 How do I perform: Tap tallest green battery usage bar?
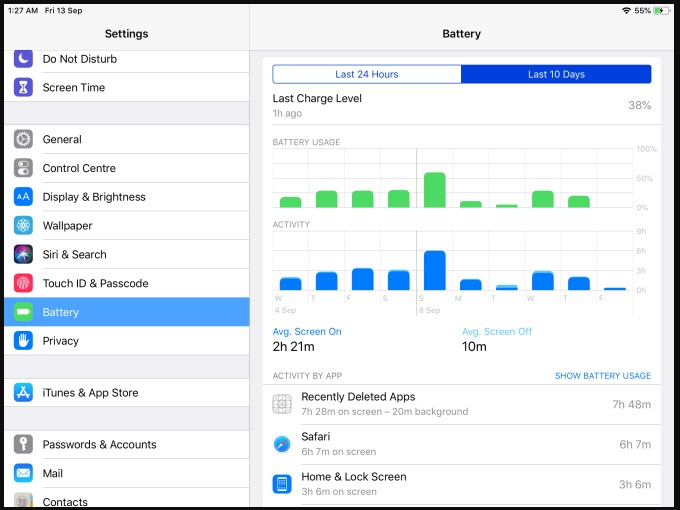[x=434, y=190]
